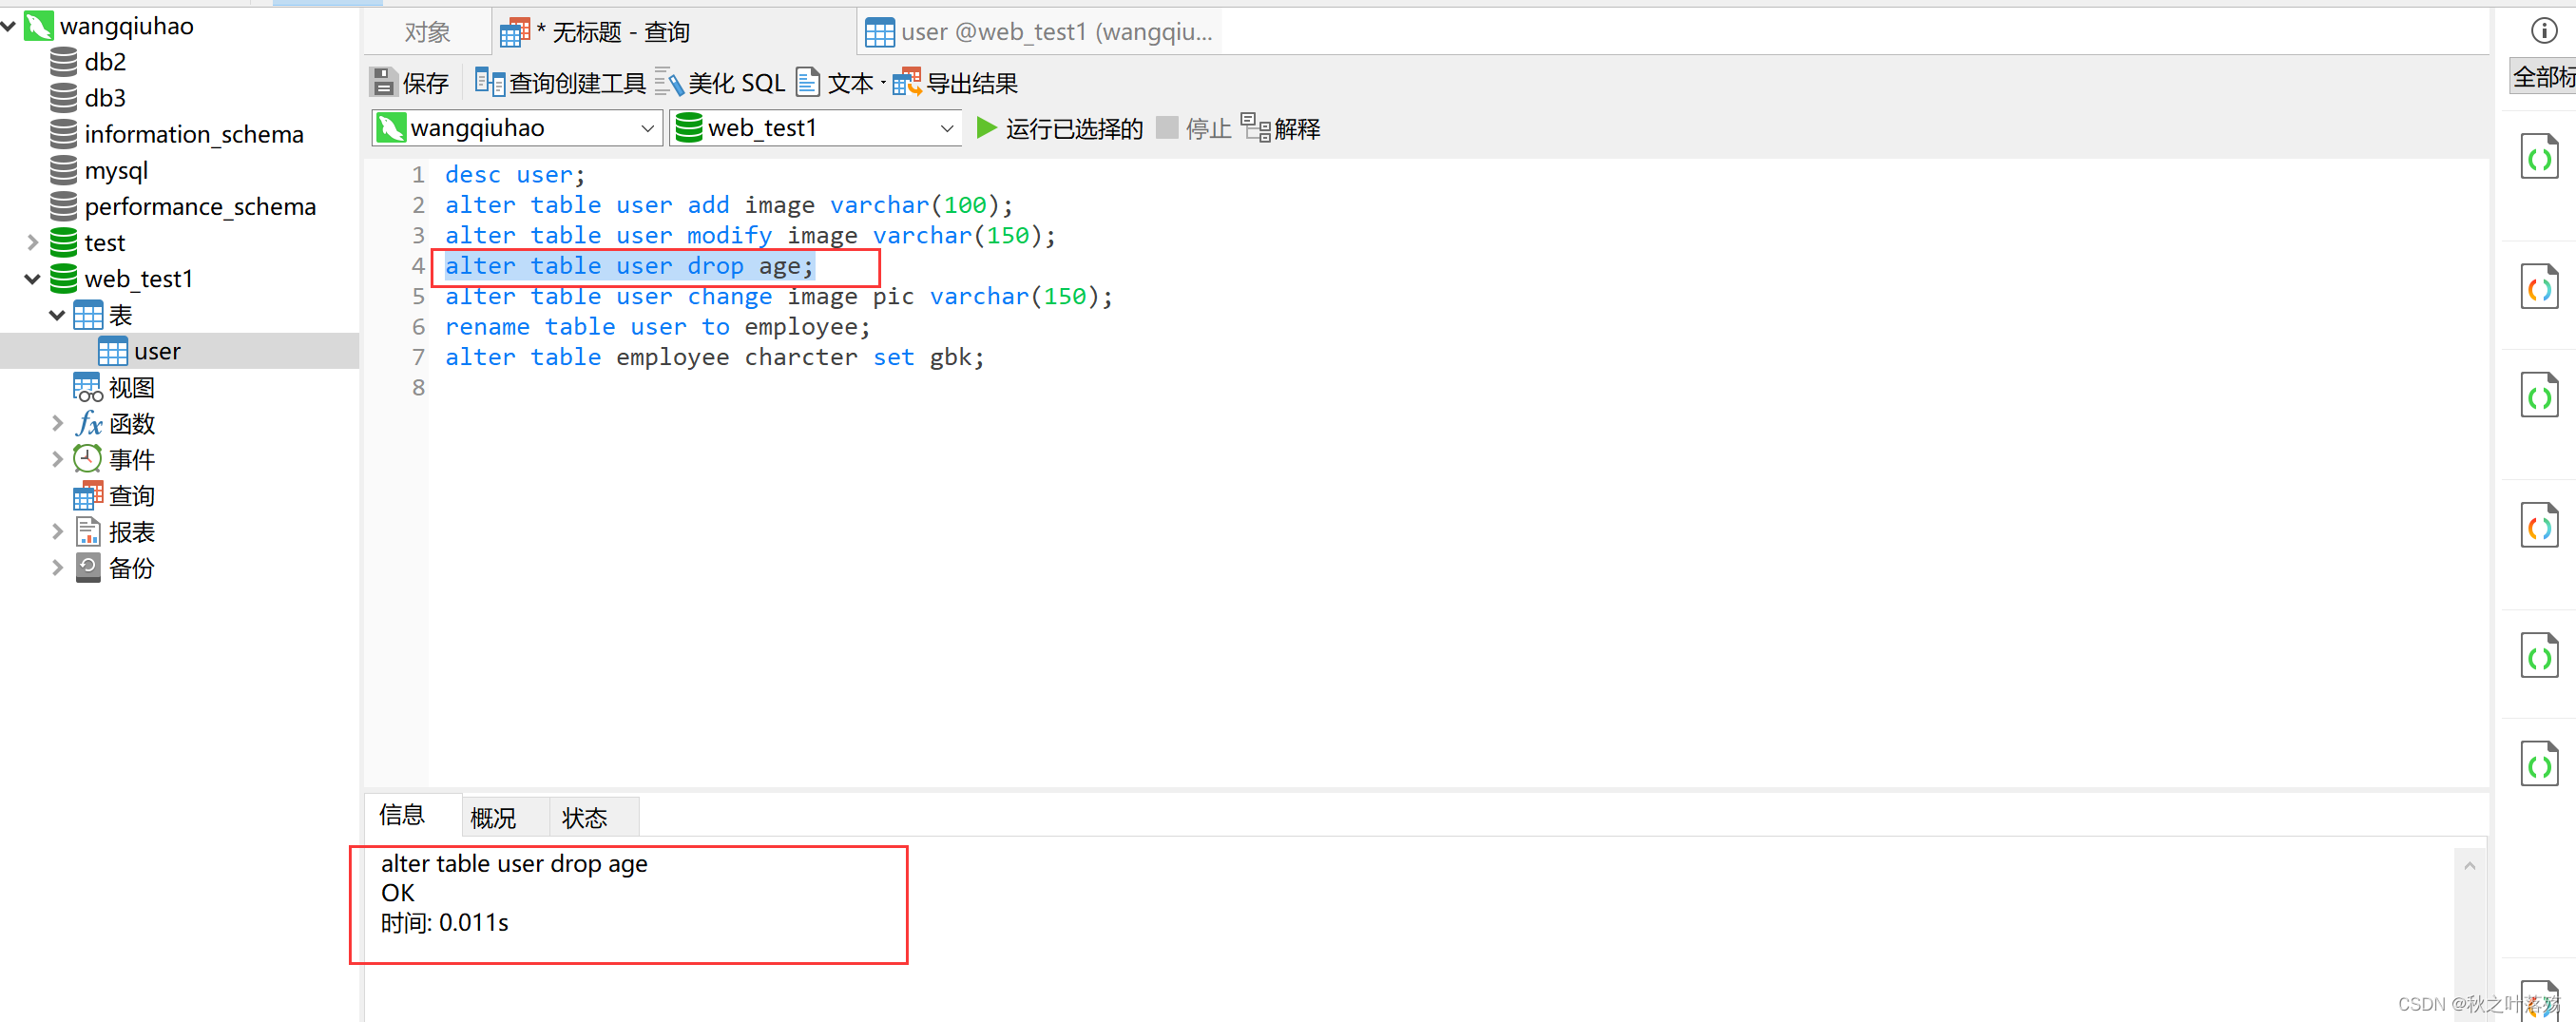Viewport: 2576px width, 1022px height.
Task: Switch to the user @web_test1 tab
Action: point(1040,32)
